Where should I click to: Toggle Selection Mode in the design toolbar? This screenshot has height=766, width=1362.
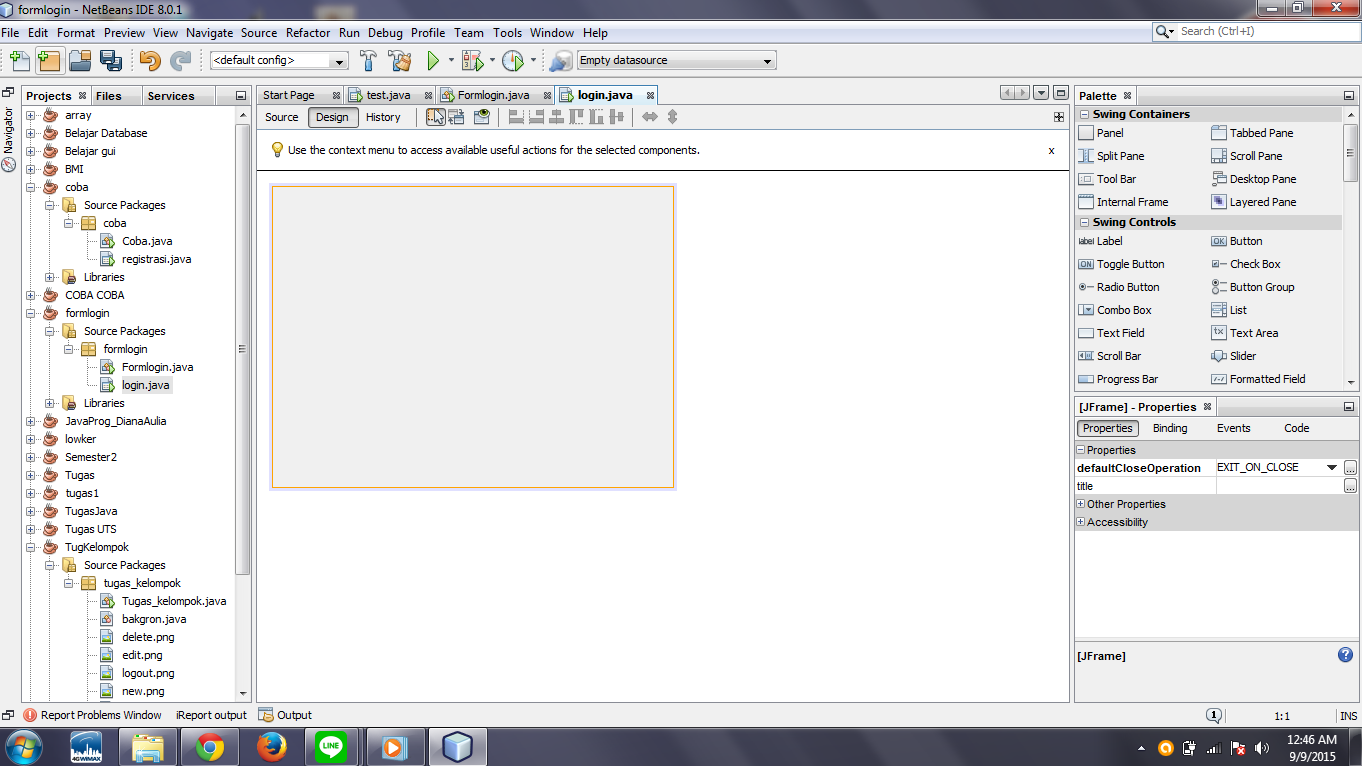pos(434,117)
